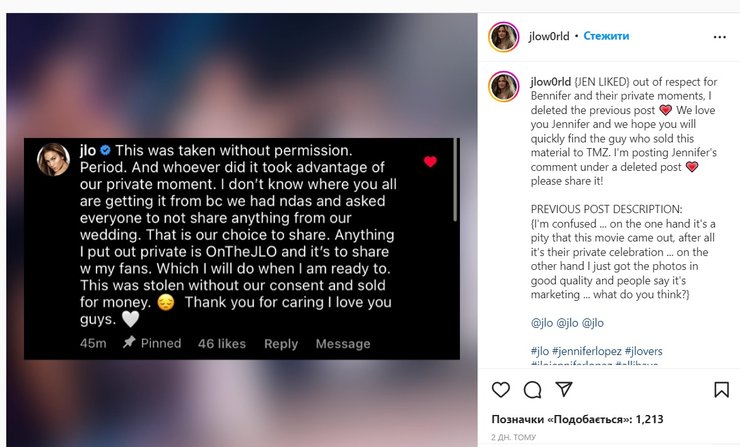Click the Reply text under the comment
Image resolution: width=740 pixels, height=447 pixels.
tap(281, 343)
